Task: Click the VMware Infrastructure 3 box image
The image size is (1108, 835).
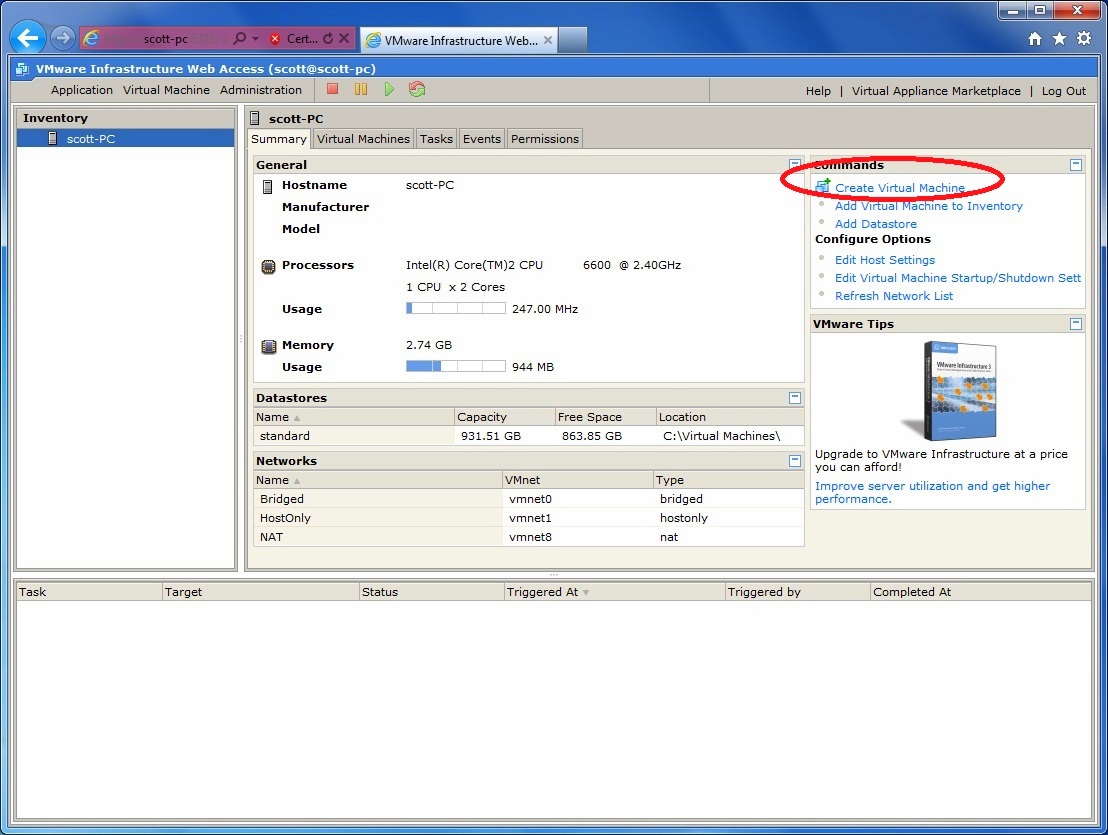Action: point(949,391)
